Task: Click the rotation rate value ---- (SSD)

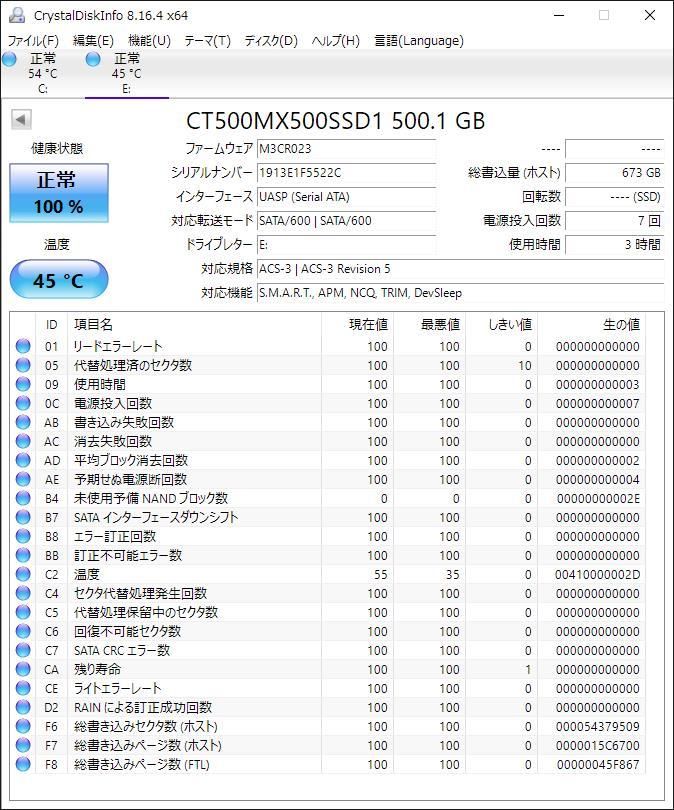Action: click(x=615, y=197)
